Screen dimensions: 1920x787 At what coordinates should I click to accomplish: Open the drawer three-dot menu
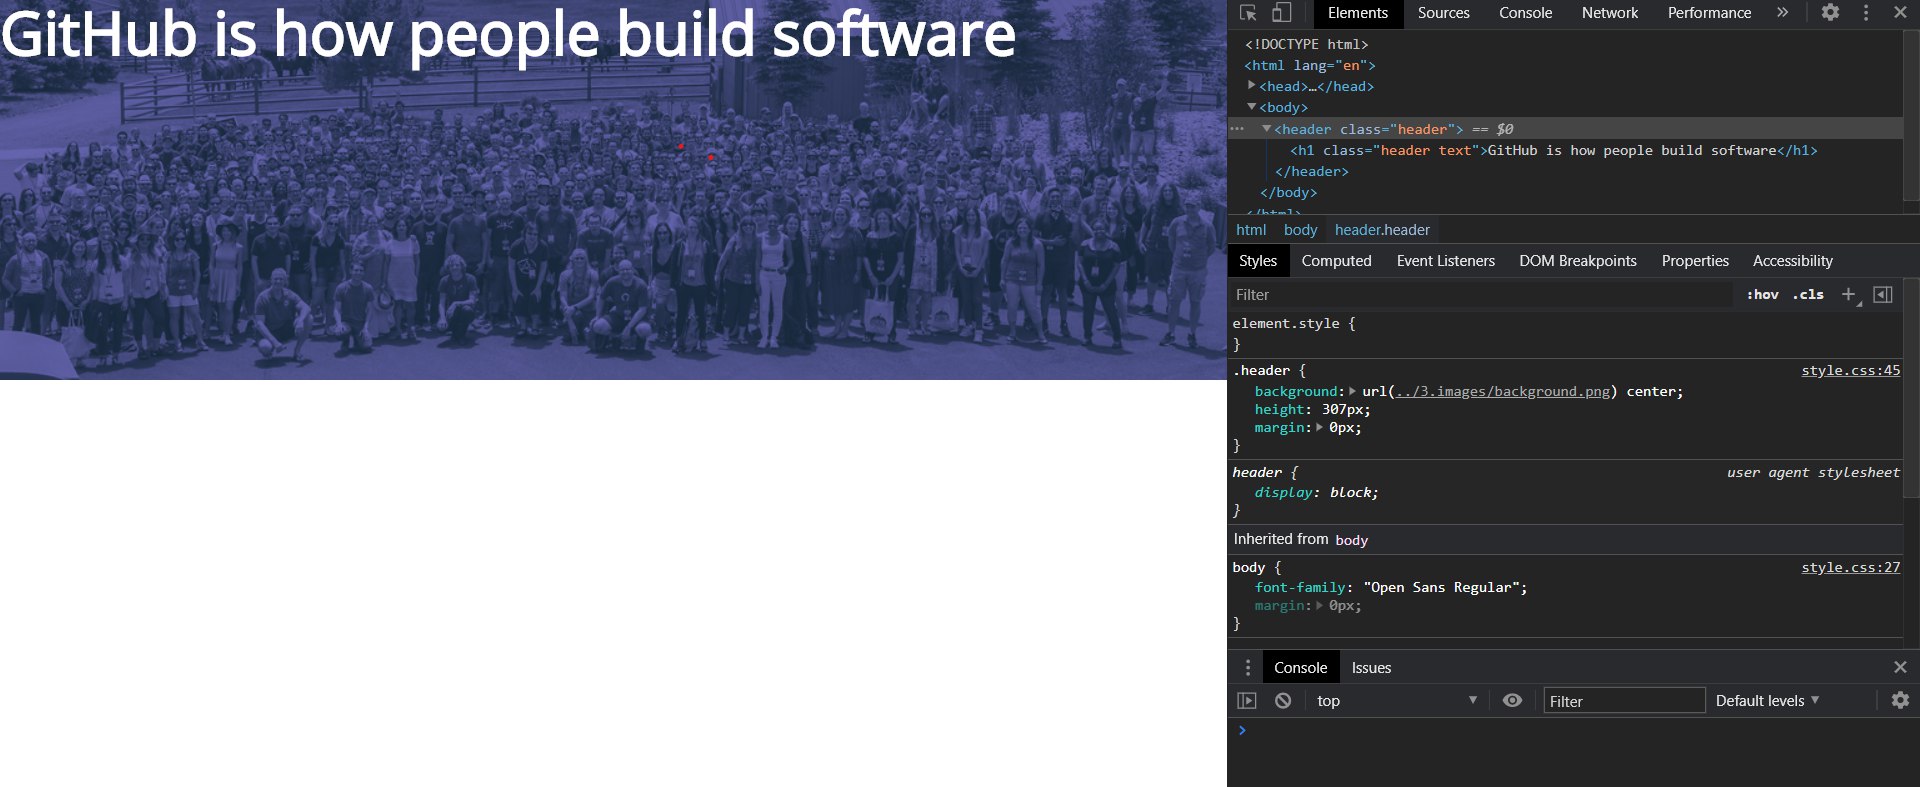click(1247, 668)
